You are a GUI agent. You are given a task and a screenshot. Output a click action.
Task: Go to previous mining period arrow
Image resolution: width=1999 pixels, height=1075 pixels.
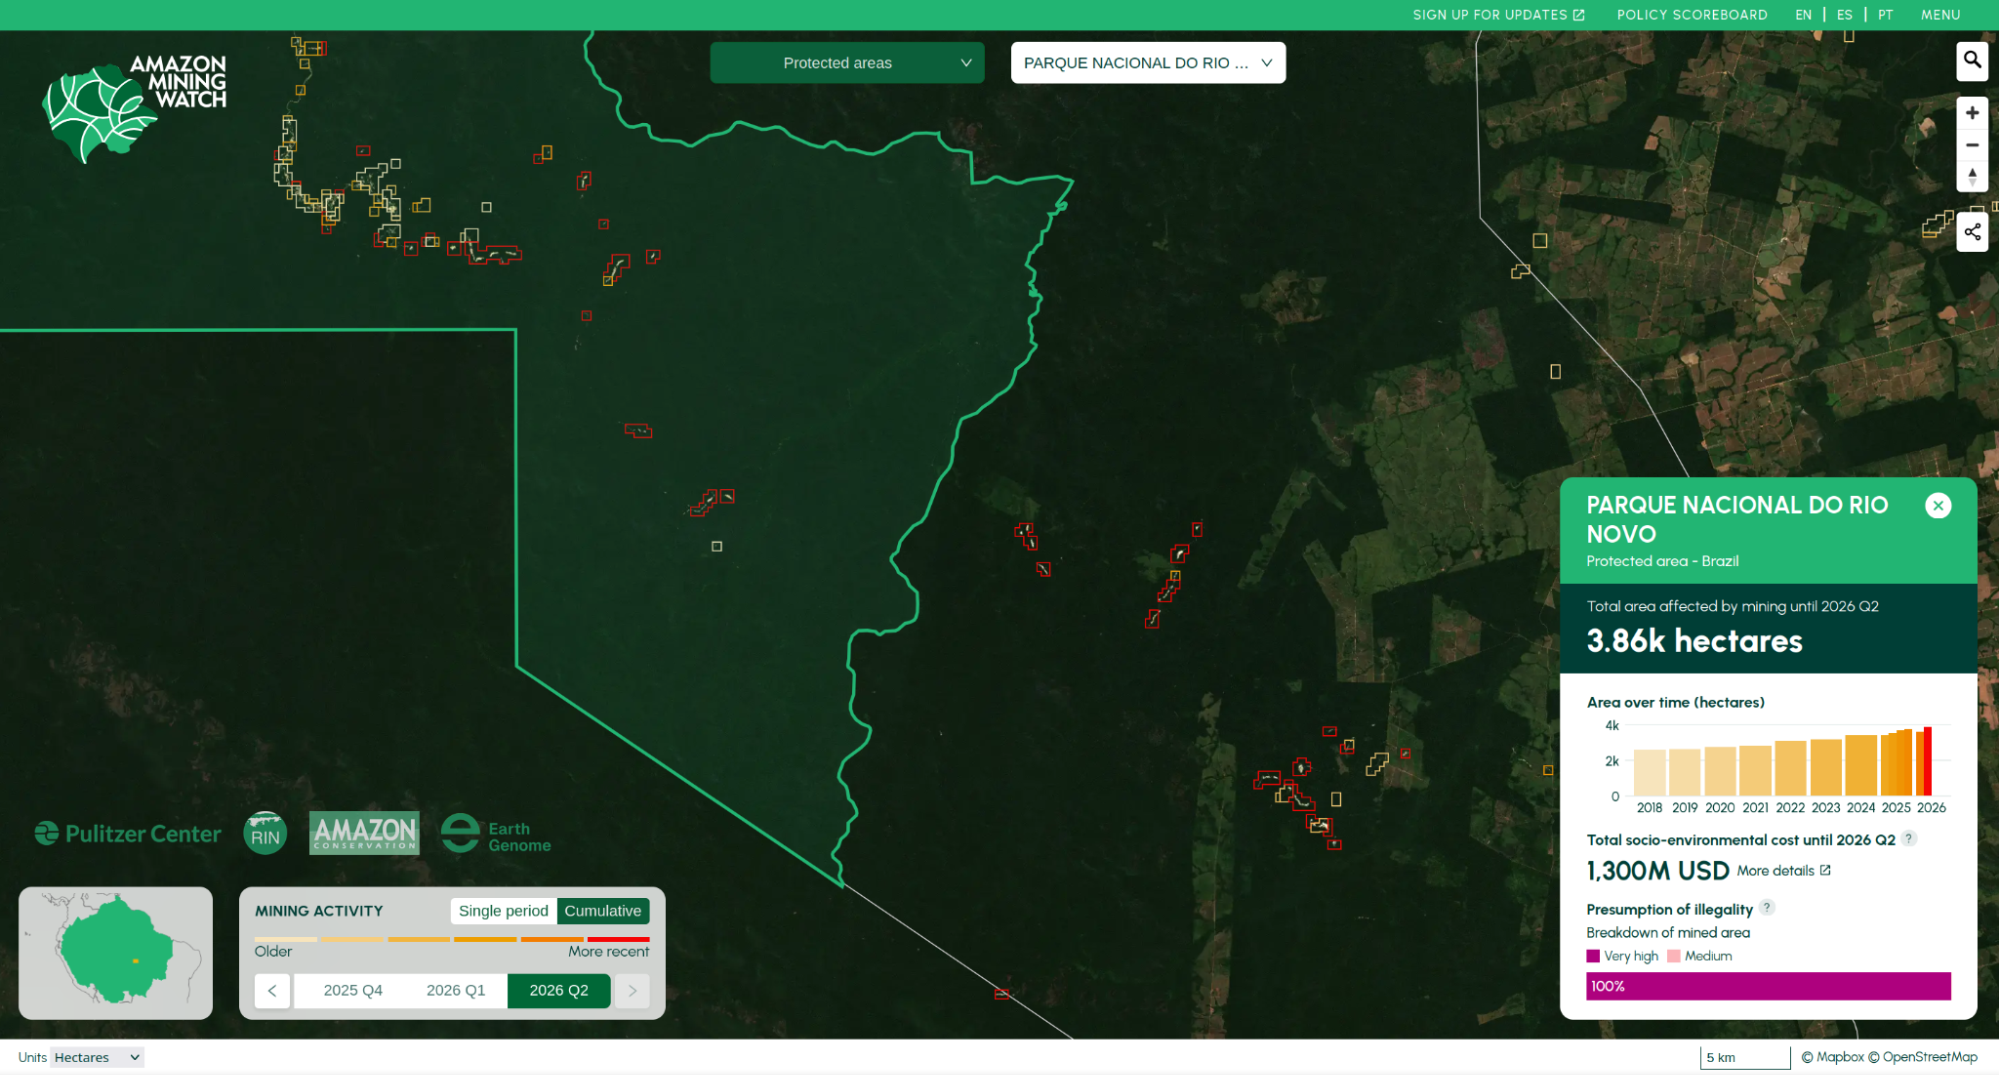[272, 990]
